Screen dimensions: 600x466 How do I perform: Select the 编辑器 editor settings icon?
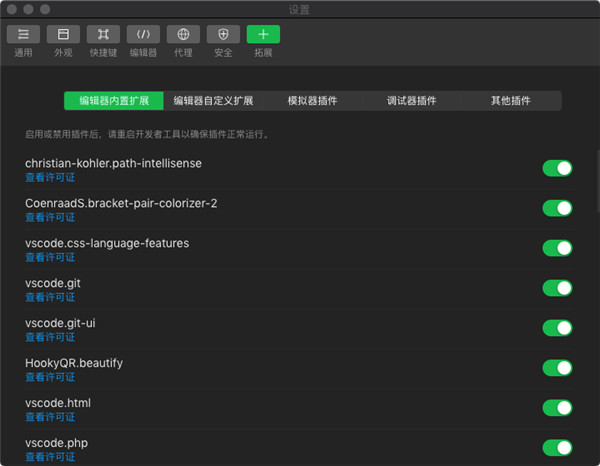(143, 34)
